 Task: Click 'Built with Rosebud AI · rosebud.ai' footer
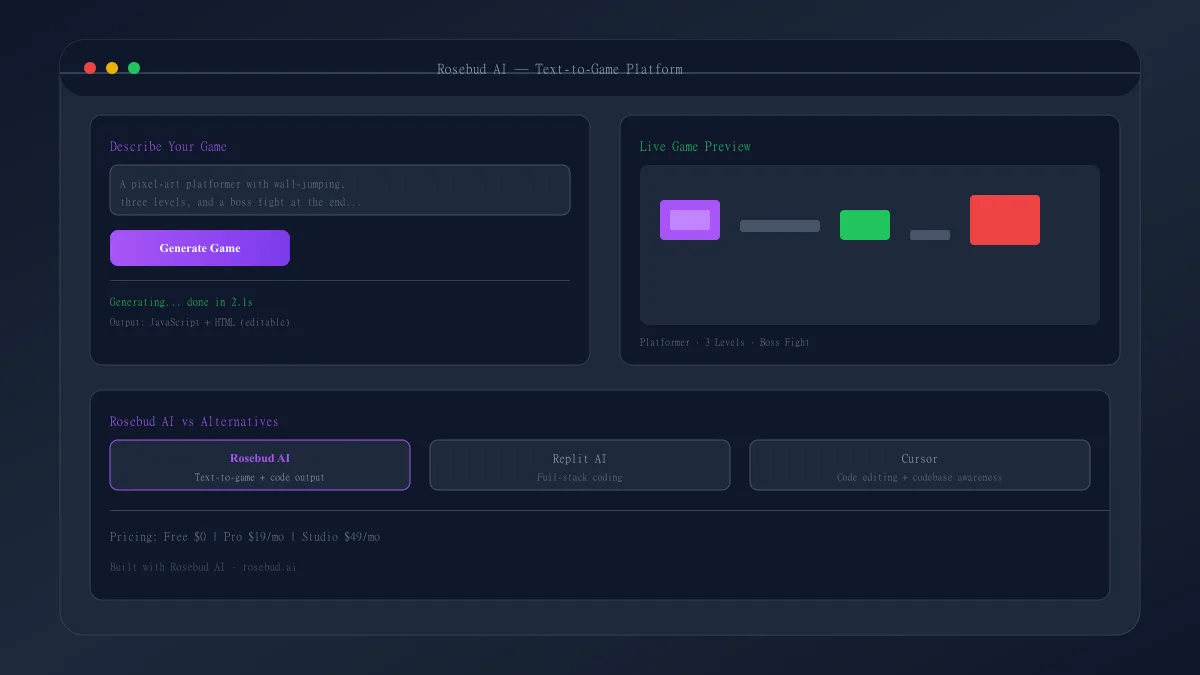203,567
